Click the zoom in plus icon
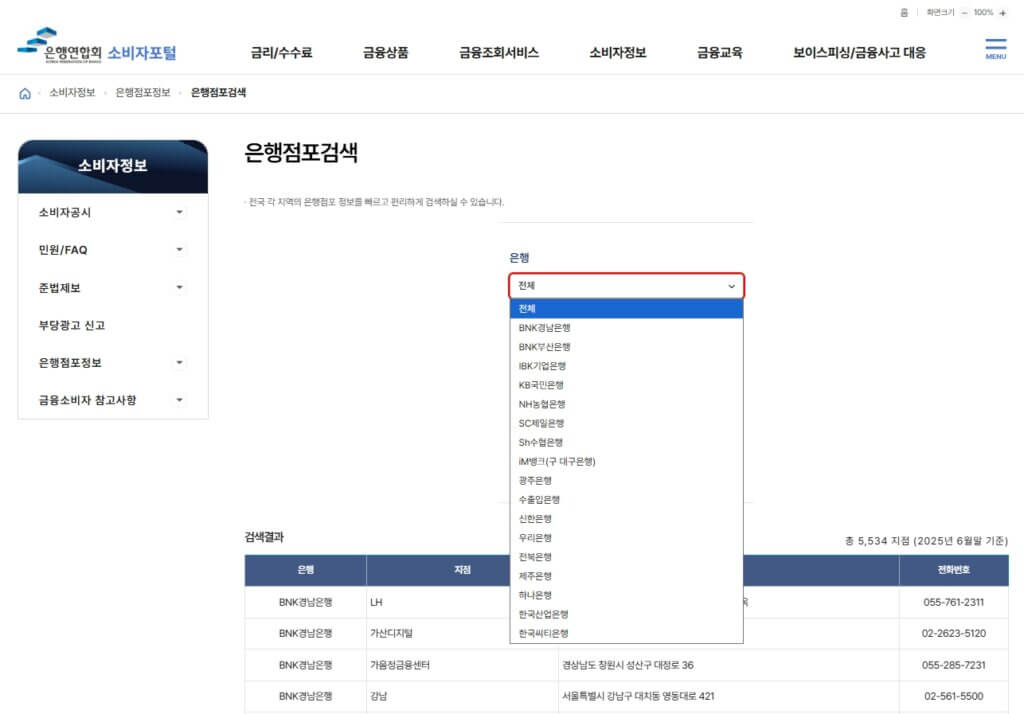 [1003, 13]
